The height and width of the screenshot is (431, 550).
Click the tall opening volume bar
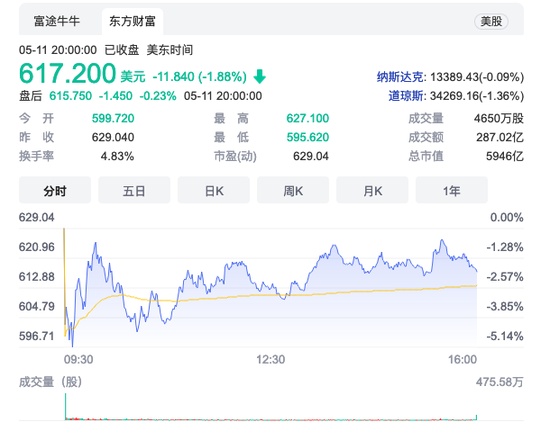pos(66,406)
